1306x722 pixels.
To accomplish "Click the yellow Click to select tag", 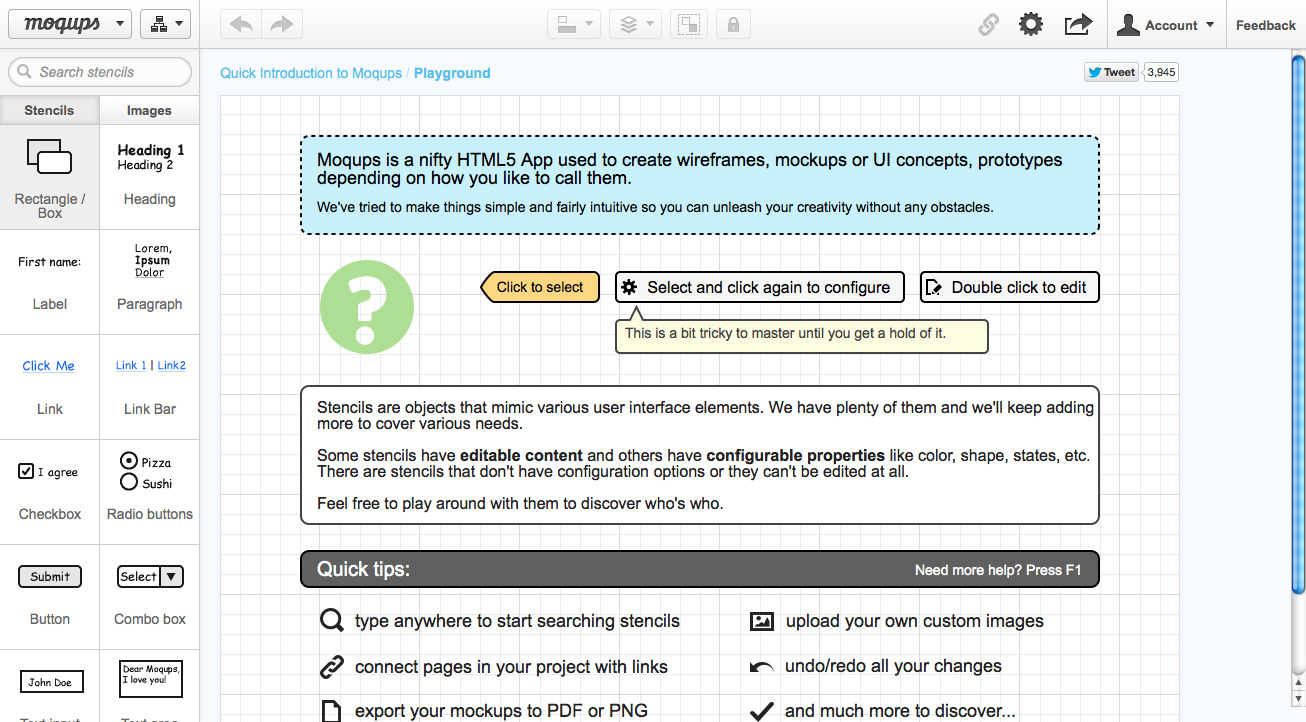I will pyautogui.click(x=540, y=287).
